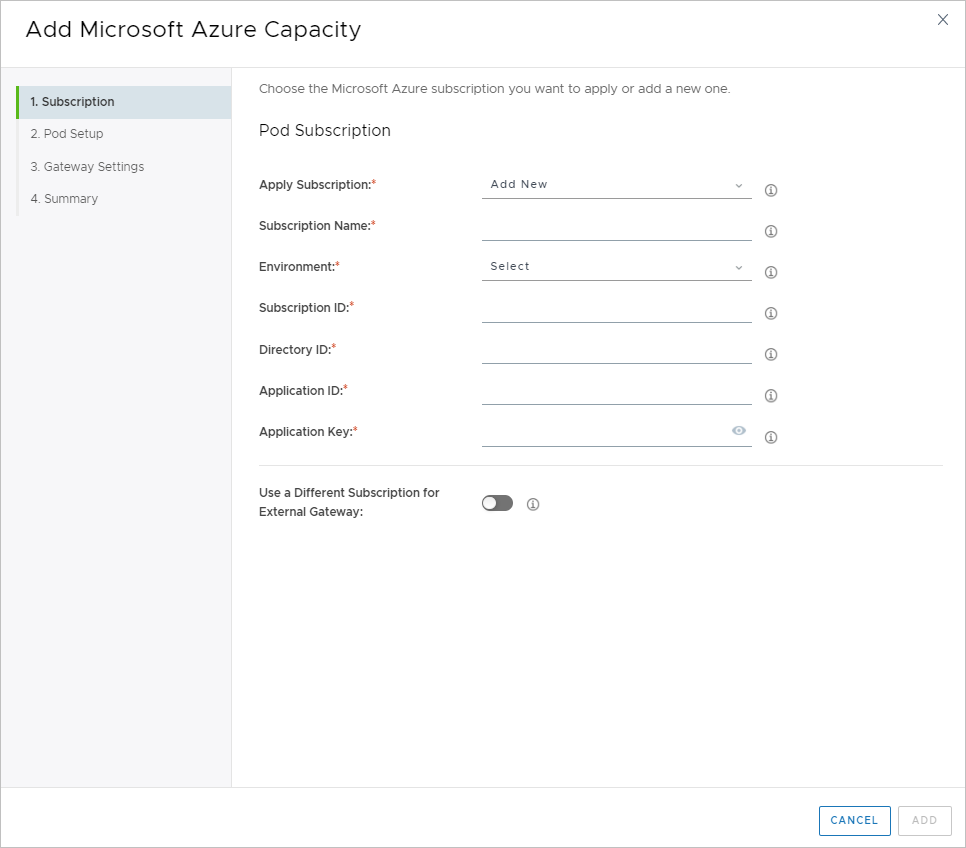Click info icon next to Apply Subscription
The height and width of the screenshot is (848, 966).
[x=771, y=190]
